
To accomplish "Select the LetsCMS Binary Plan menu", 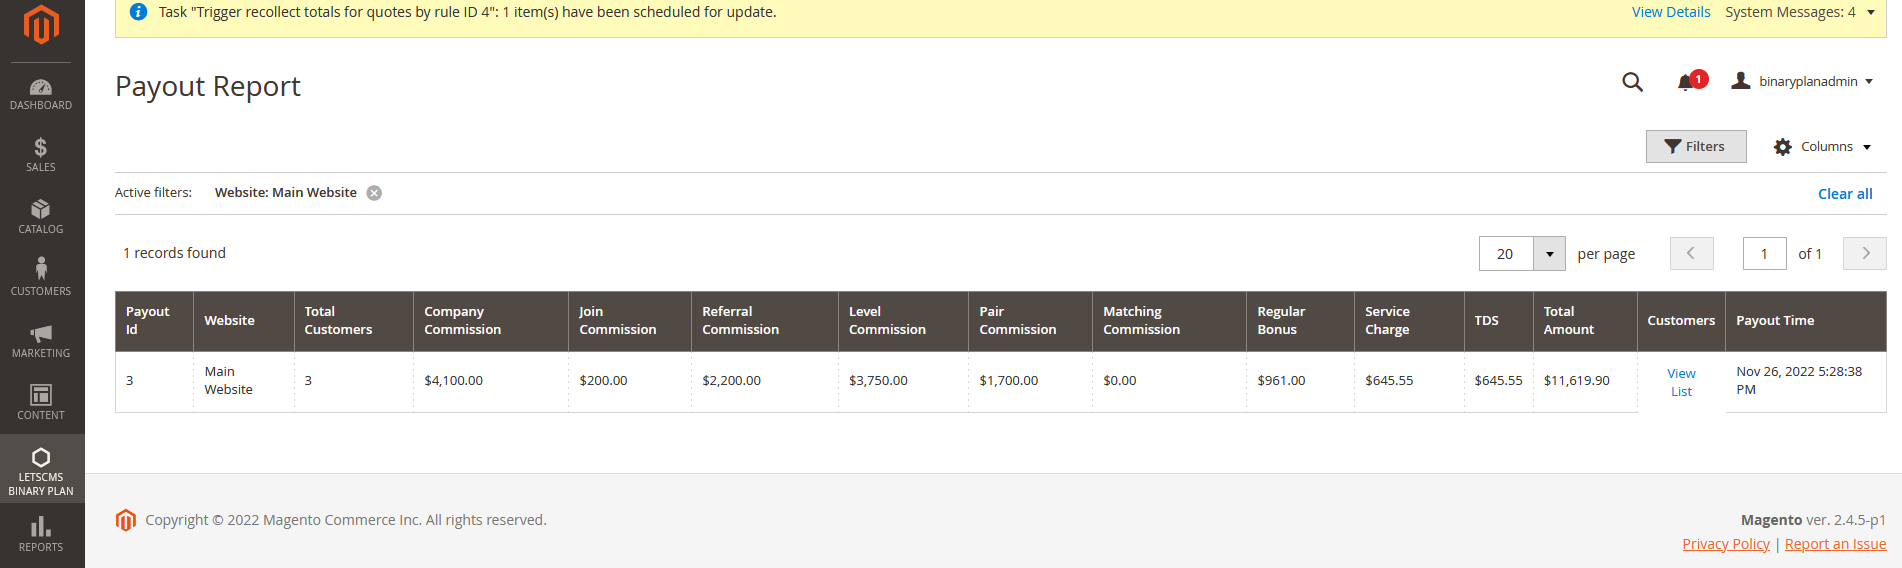I will [41, 469].
